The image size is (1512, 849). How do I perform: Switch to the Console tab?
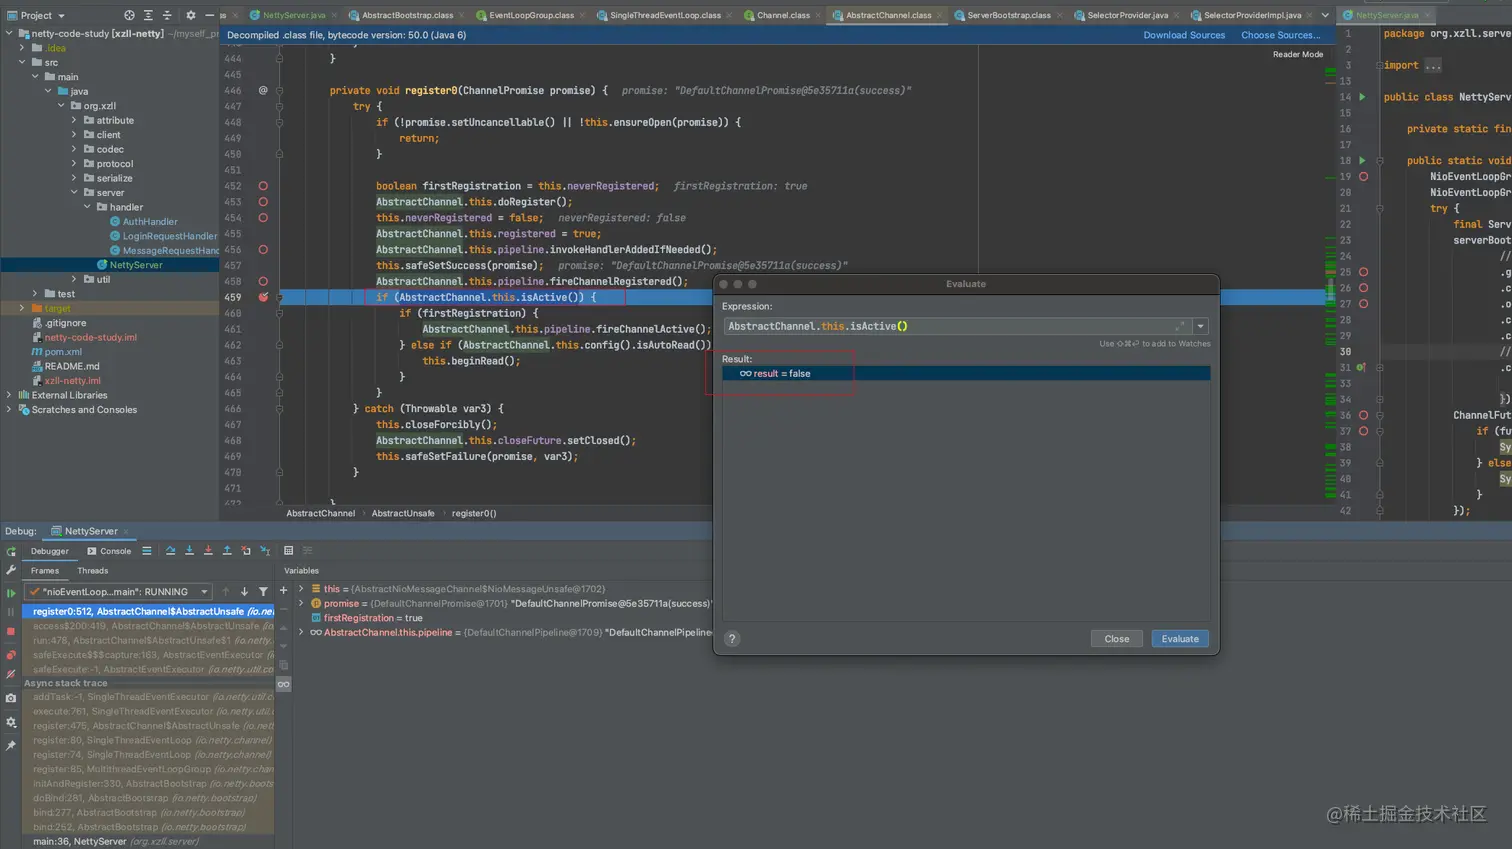click(x=109, y=551)
